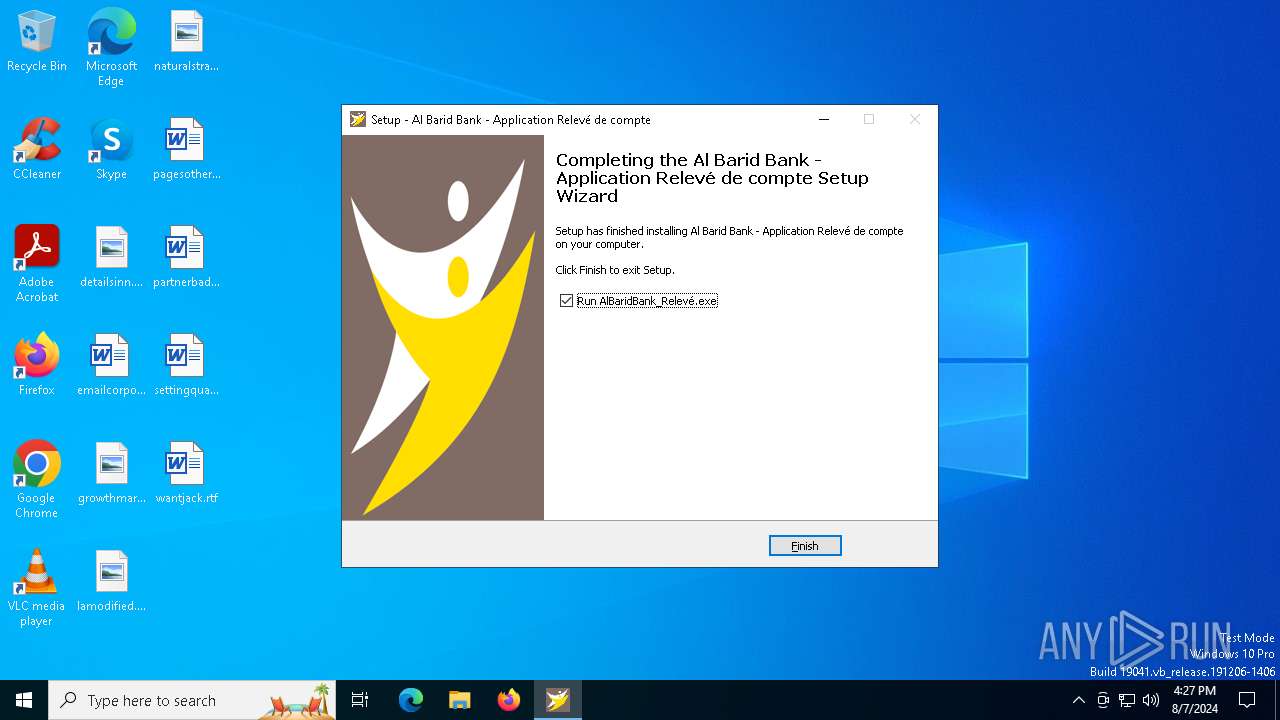Click the network icon in the system tray
The image size is (1280, 720).
tap(1127, 700)
